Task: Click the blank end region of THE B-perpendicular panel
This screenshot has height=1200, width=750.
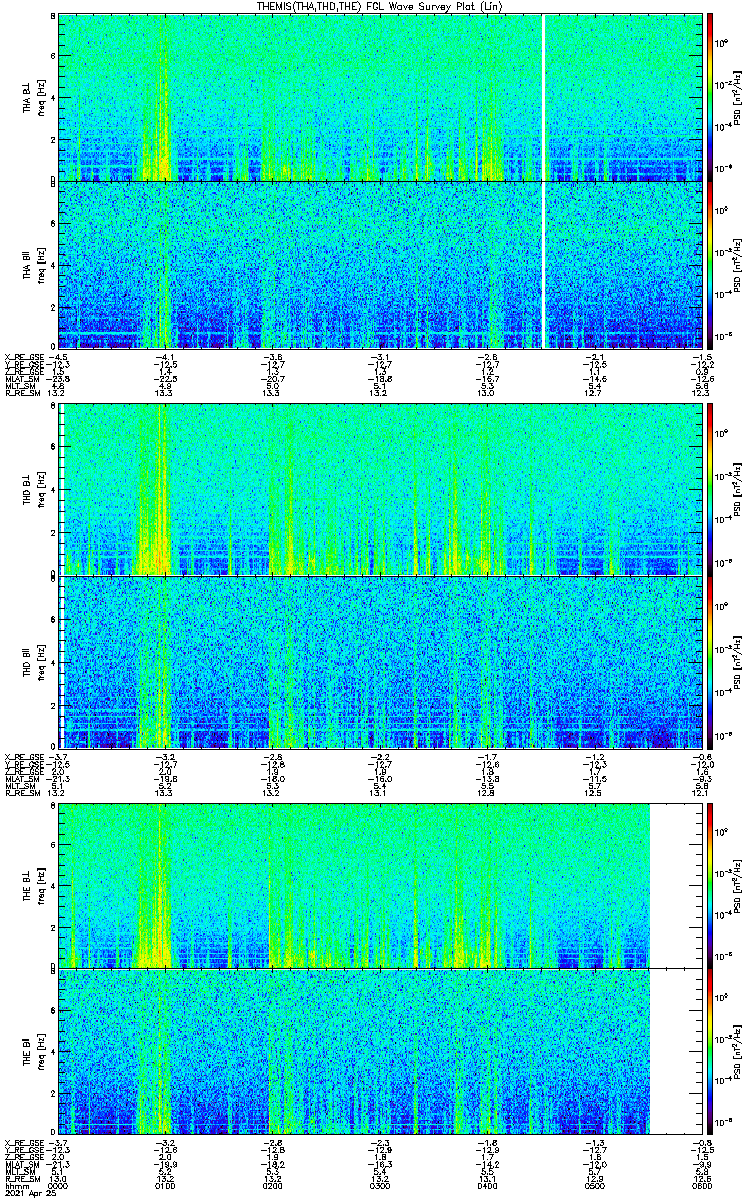Action: coord(675,885)
